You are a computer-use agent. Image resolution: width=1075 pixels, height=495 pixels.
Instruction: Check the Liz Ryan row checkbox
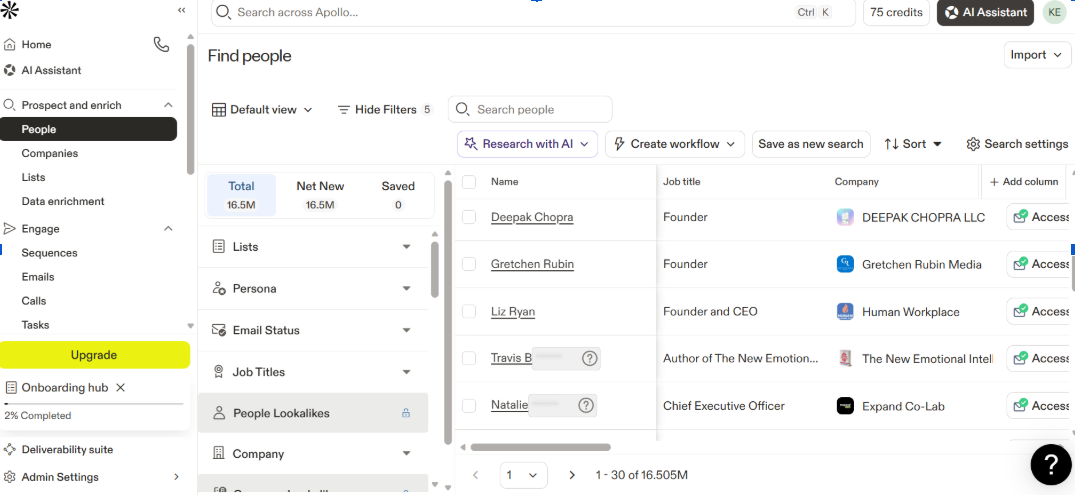pyautogui.click(x=469, y=311)
